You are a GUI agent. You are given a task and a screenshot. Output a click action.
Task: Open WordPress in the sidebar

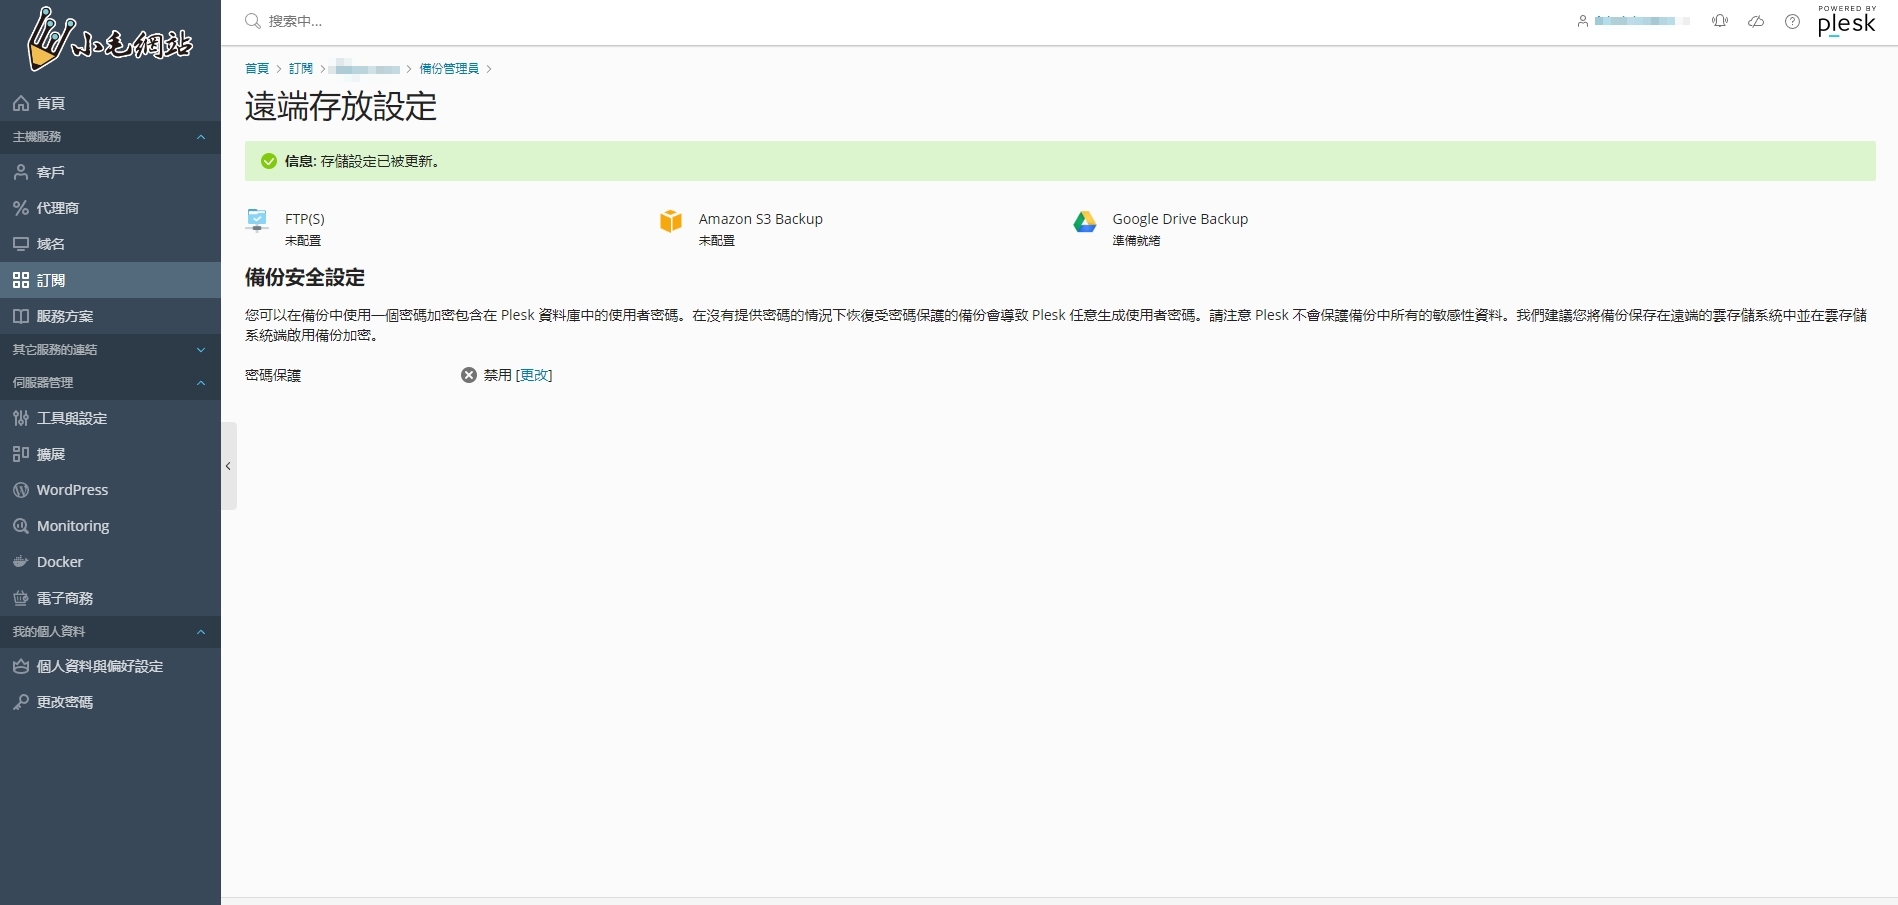pyautogui.click(x=72, y=490)
